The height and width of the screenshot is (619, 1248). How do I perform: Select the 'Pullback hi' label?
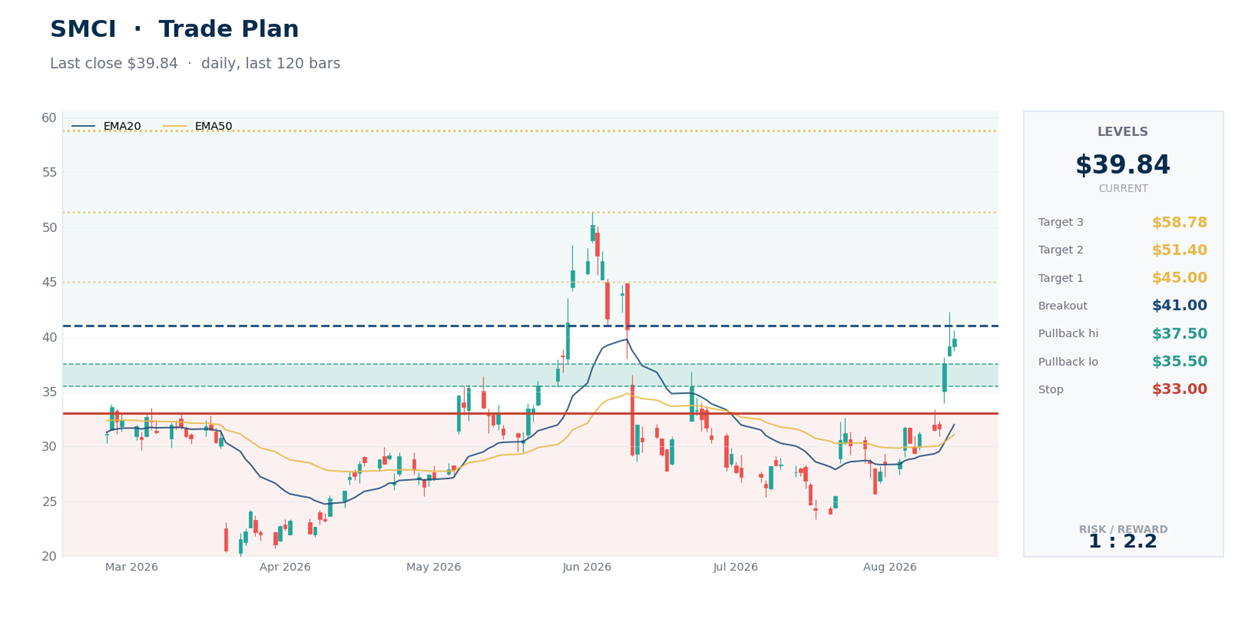tap(1068, 334)
